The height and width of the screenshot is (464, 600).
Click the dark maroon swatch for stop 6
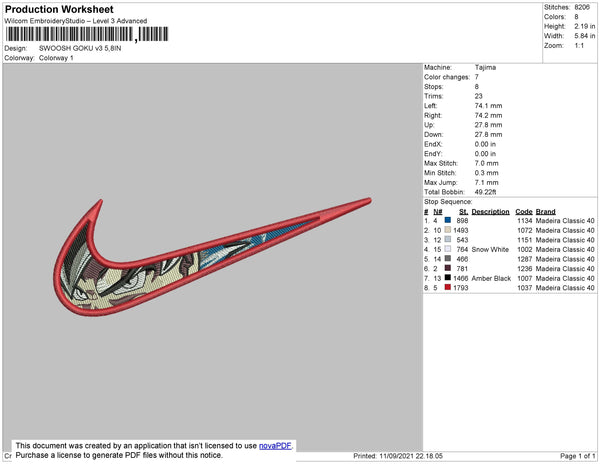(x=448, y=268)
